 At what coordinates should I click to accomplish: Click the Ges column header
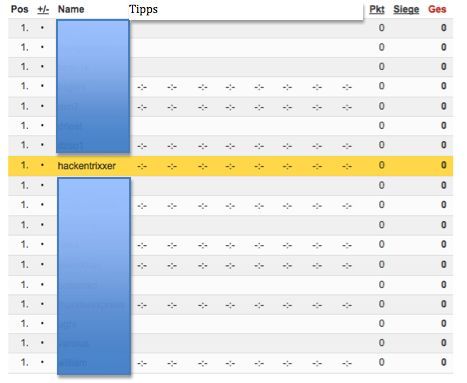coord(437,9)
